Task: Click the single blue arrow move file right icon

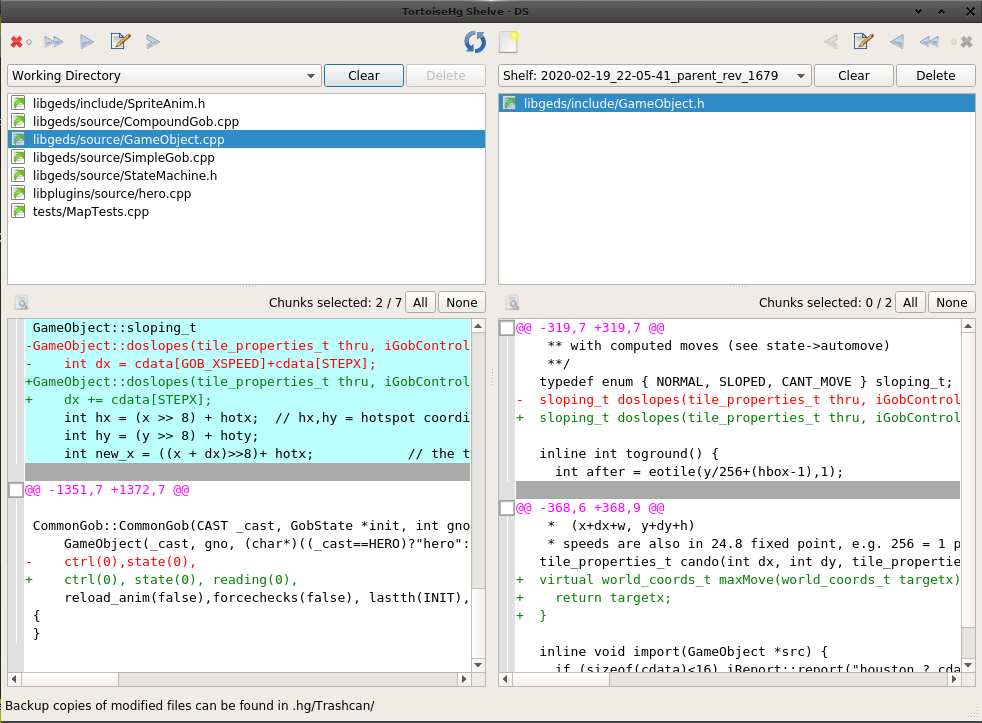Action: (87, 42)
